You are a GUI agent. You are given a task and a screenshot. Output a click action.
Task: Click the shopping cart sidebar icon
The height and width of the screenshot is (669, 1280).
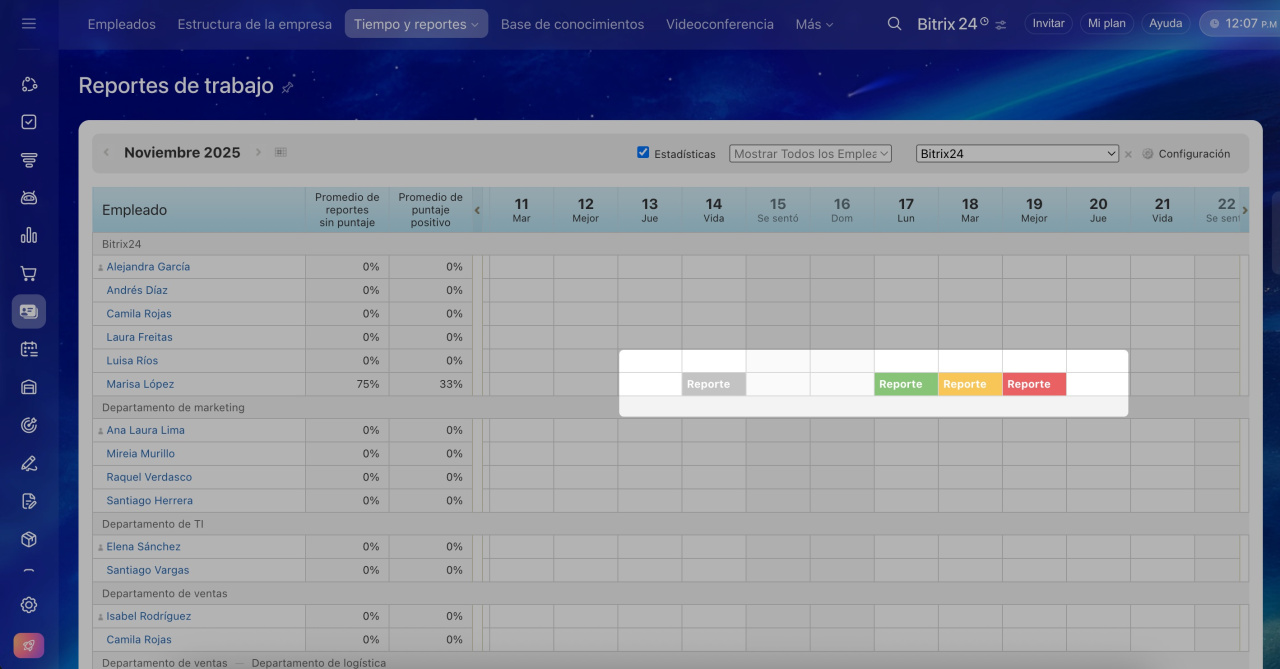(x=29, y=274)
